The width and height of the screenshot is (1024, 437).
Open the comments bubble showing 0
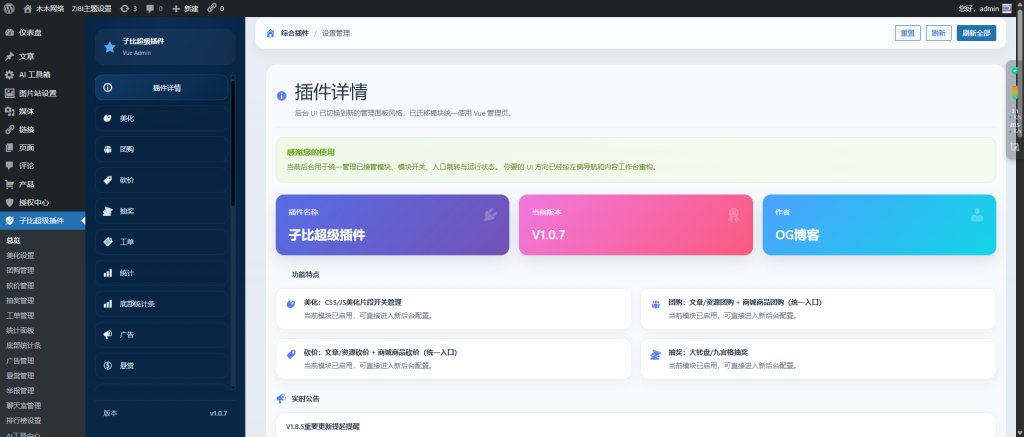(150, 8)
